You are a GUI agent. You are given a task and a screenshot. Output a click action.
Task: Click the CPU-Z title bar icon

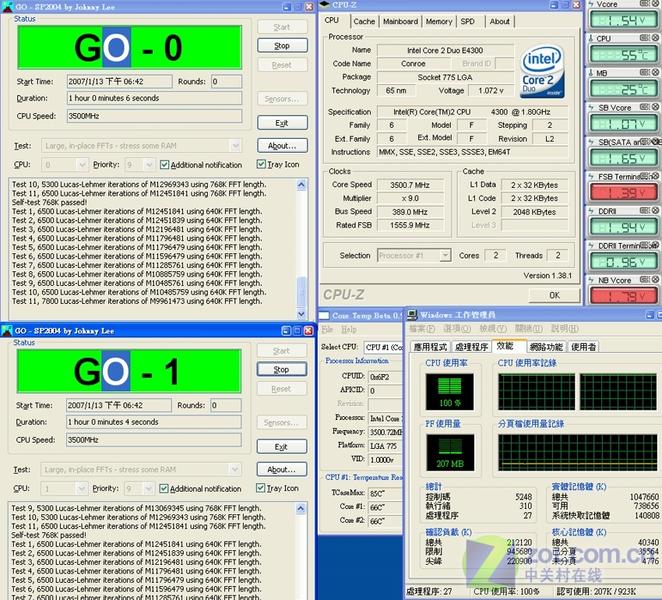click(325, 5)
